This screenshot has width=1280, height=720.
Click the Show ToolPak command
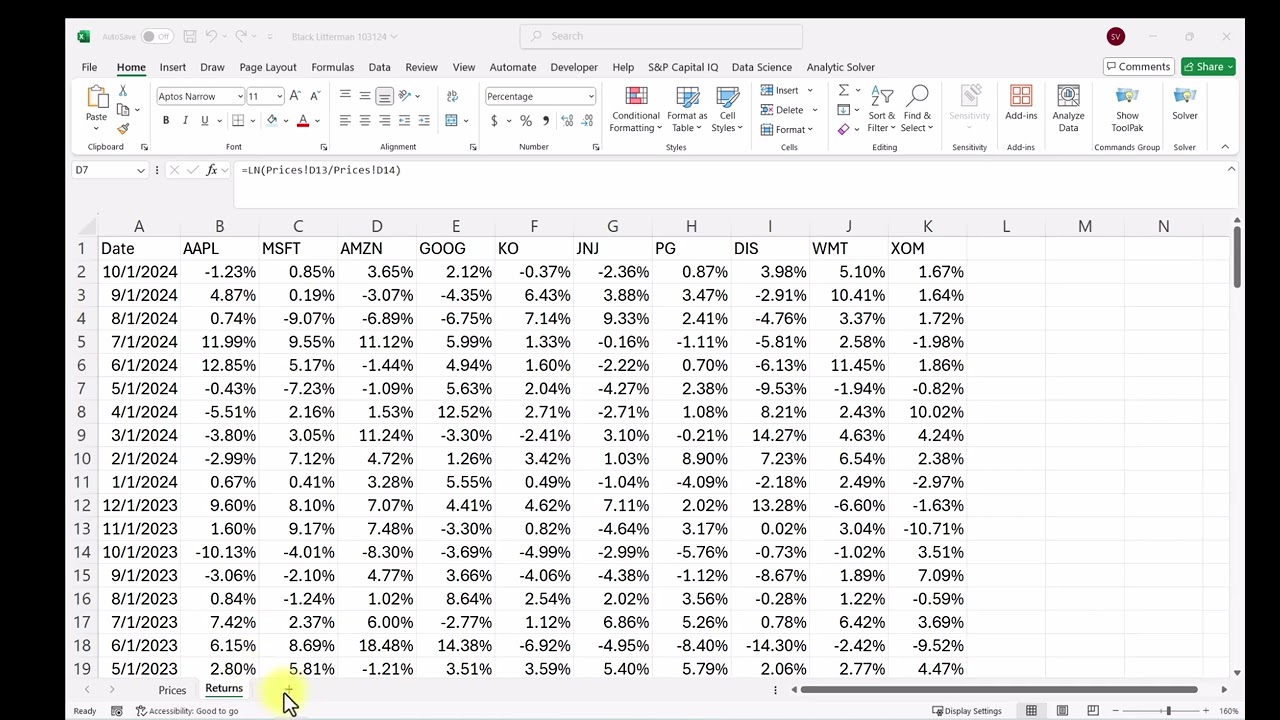(x=1127, y=108)
